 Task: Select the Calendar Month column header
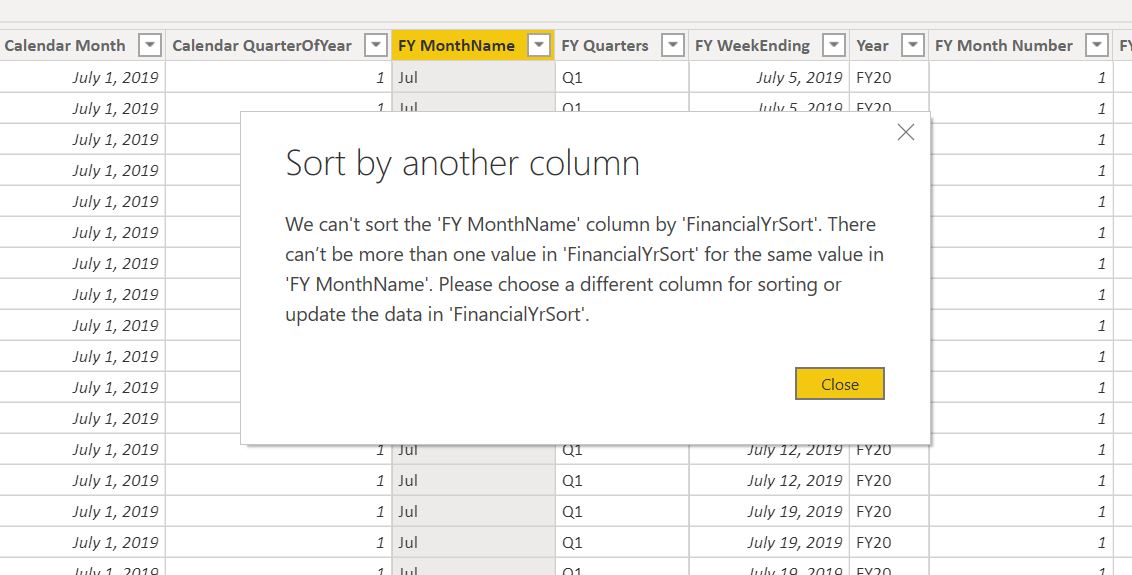click(65, 46)
